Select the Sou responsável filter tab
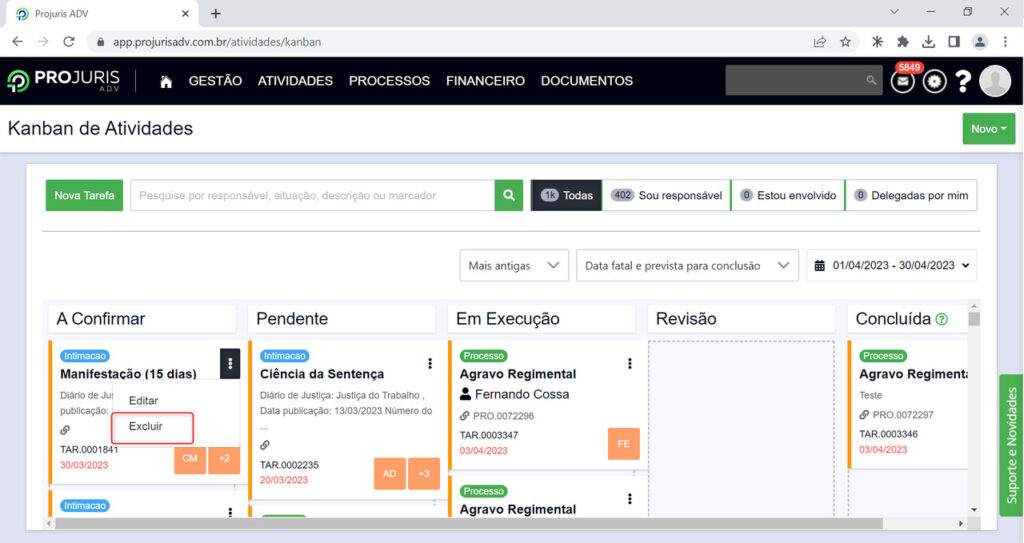This screenshot has width=1024, height=543. (667, 195)
